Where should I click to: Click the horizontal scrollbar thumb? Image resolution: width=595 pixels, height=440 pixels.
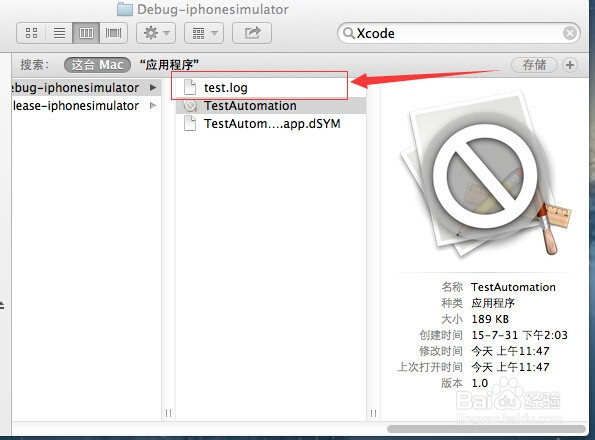(486, 429)
